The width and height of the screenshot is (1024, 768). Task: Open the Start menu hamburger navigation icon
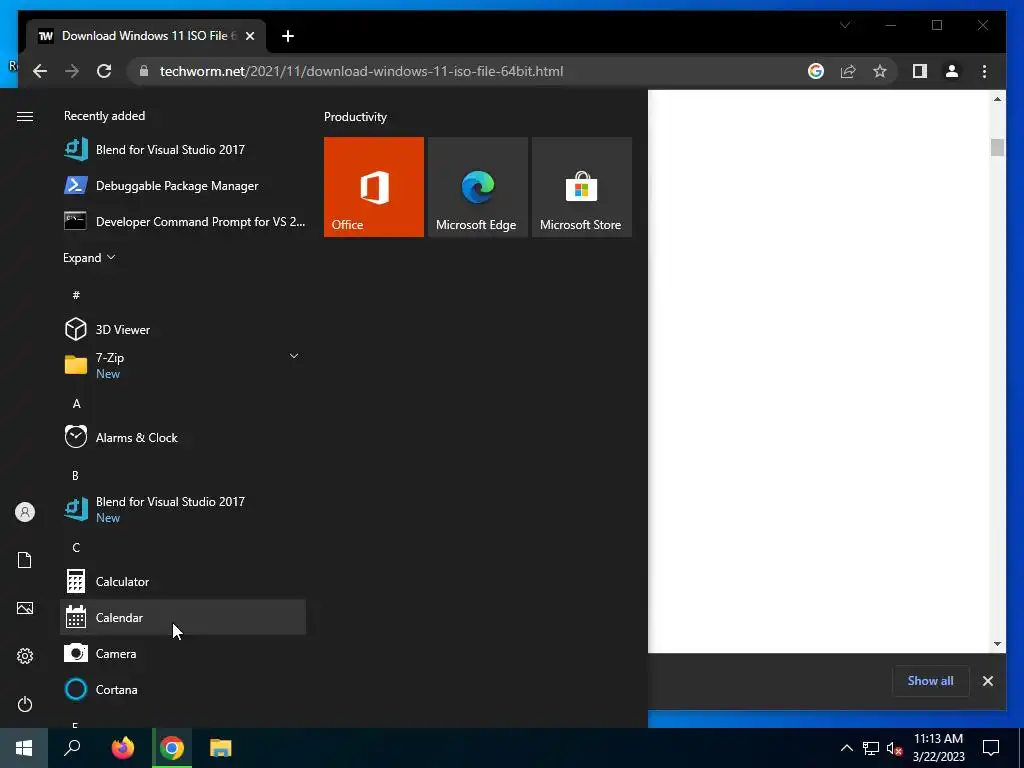(25, 116)
